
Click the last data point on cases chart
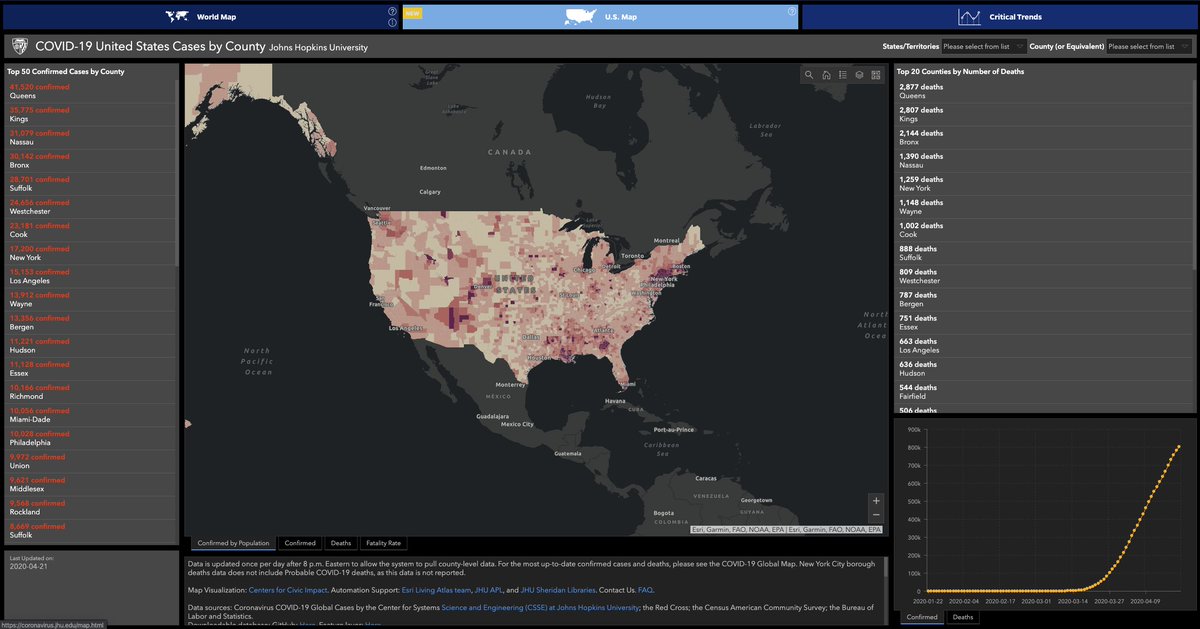point(1178,447)
